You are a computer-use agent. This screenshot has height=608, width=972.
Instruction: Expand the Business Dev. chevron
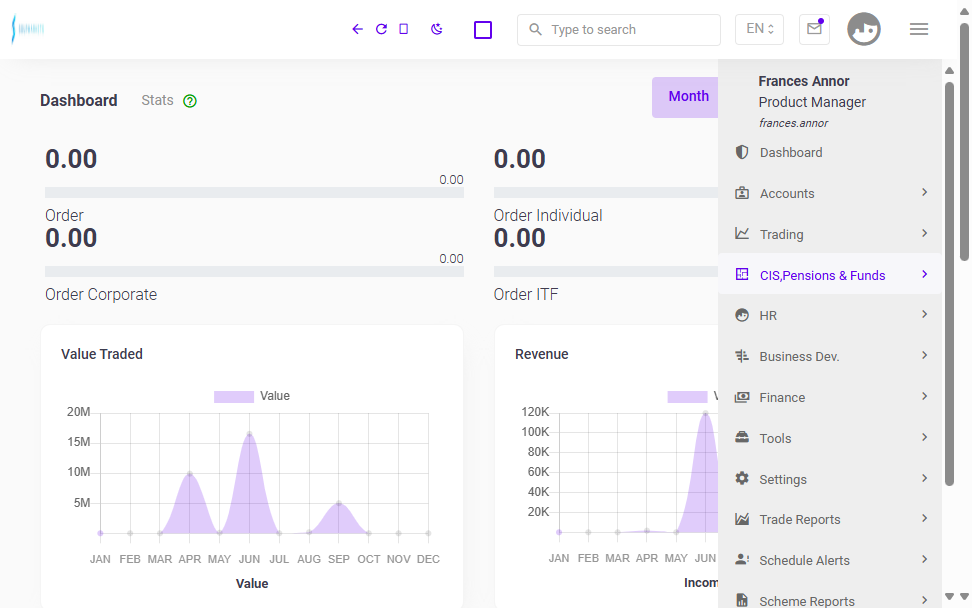(924, 355)
